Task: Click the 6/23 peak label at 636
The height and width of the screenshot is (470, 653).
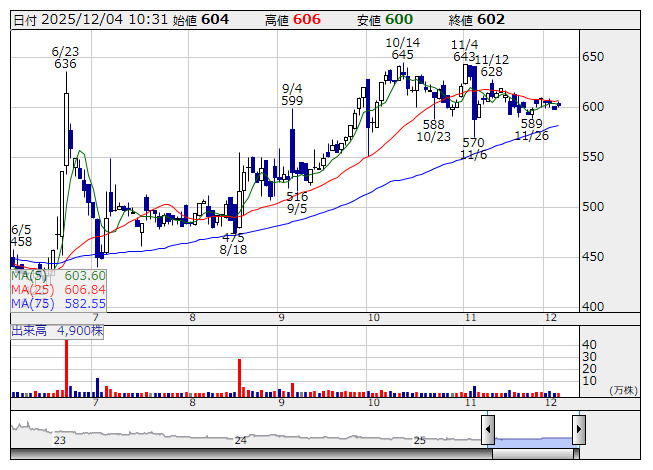Action: point(65,57)
